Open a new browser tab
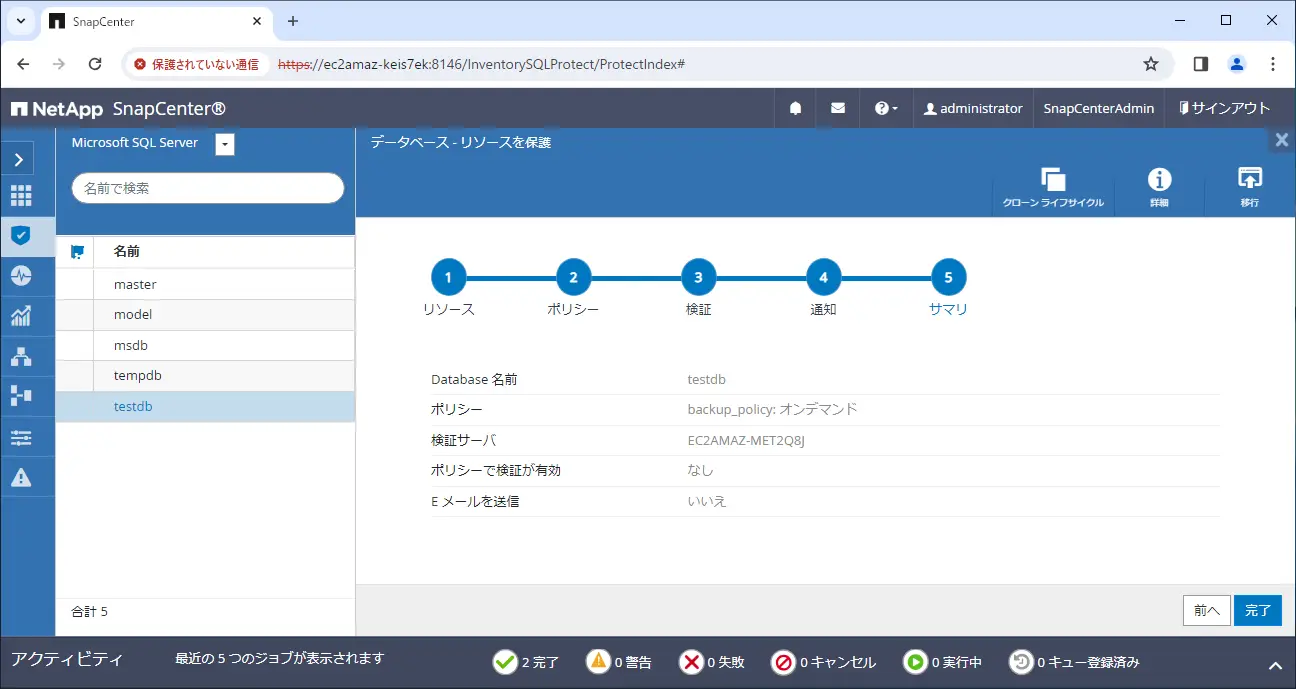Screen dimensions: 1296x689 (293, 21)
